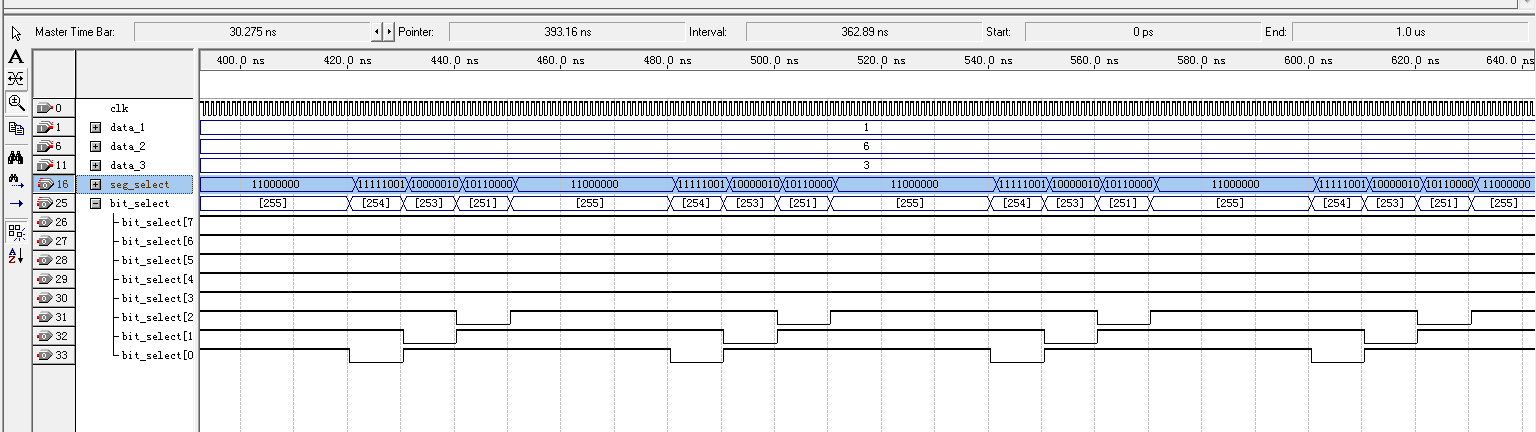The width and height of the screenshot is (1536, 432).
Task: Select the arrow Selection tool
Action: pos(15,32)
